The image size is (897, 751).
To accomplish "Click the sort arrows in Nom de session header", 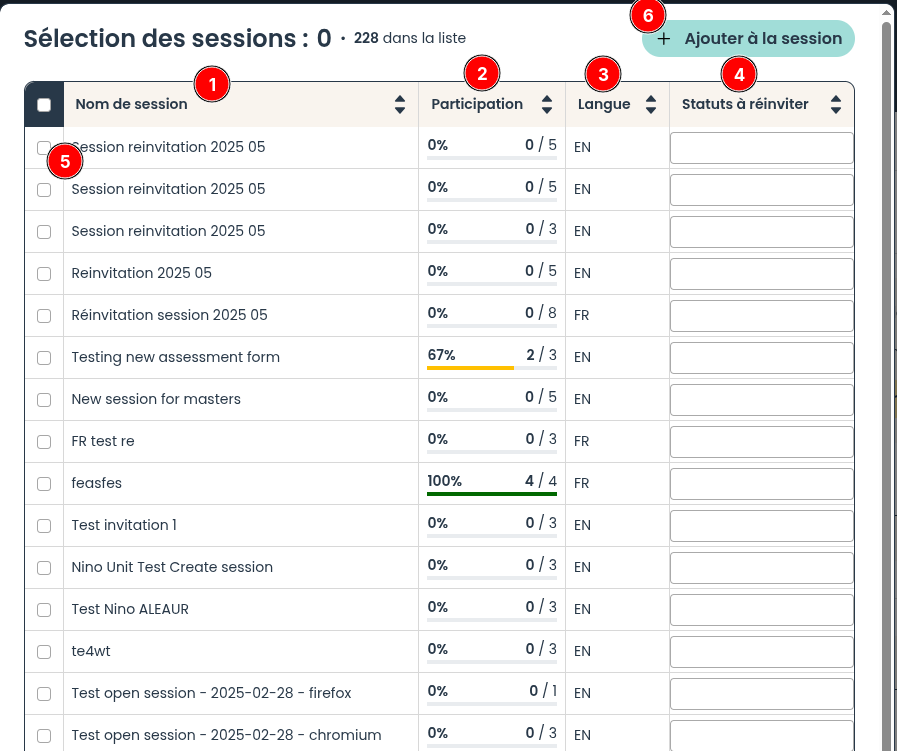I will (x=400, y=104).
